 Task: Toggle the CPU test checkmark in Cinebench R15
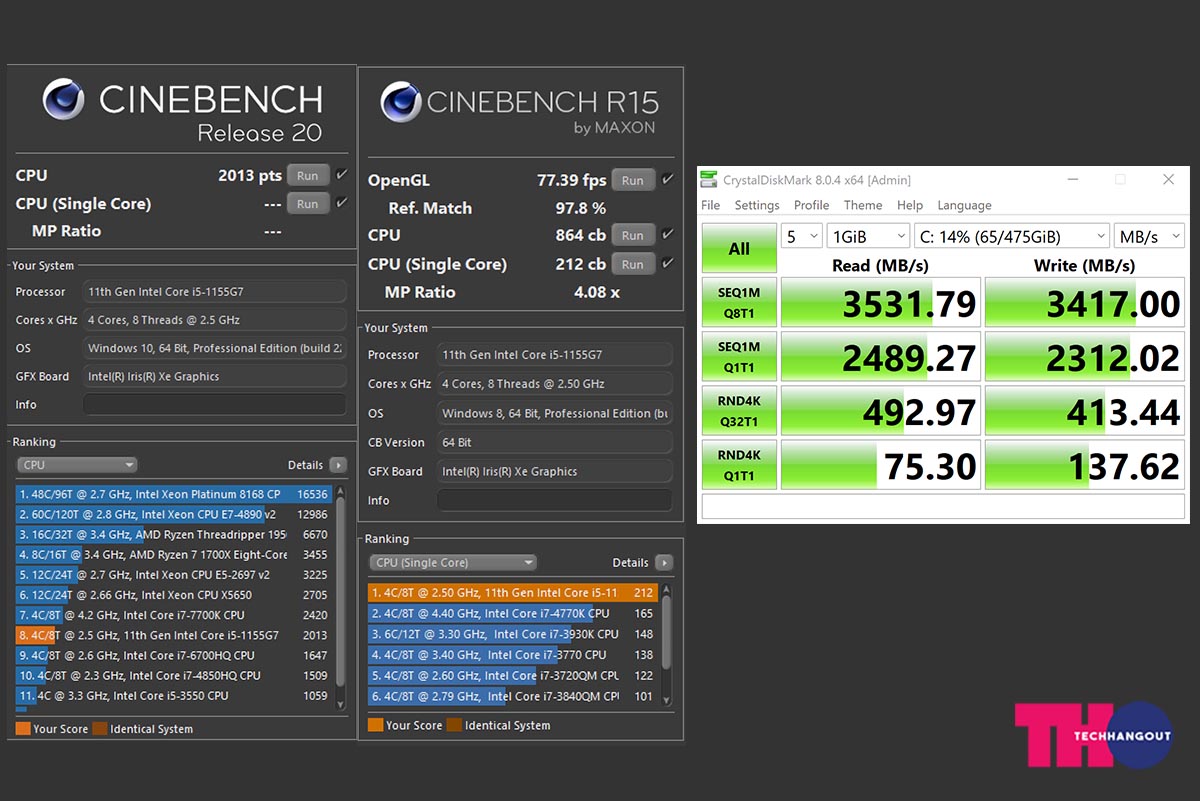click(667, 235)
